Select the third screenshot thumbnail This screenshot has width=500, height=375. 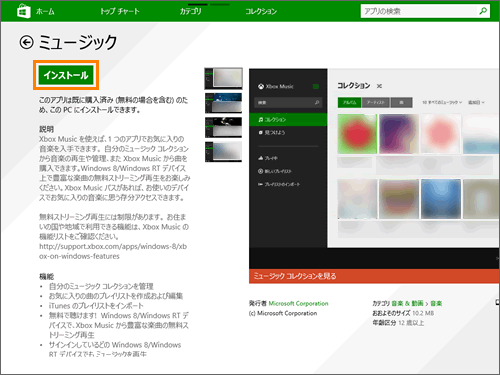pyautogui.click(x=223, y=127)
